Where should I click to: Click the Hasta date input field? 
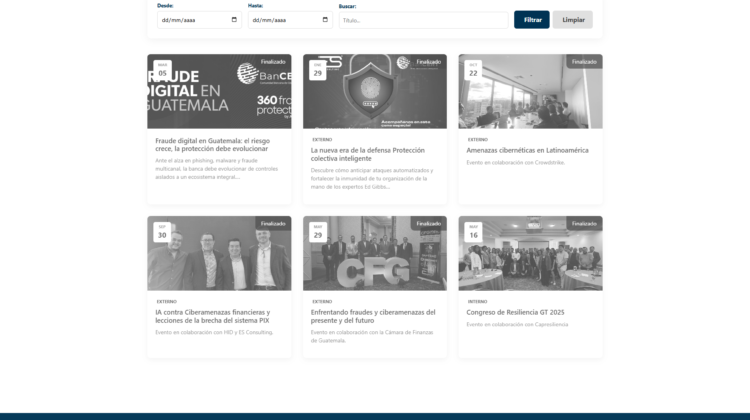tap(281, 20)
